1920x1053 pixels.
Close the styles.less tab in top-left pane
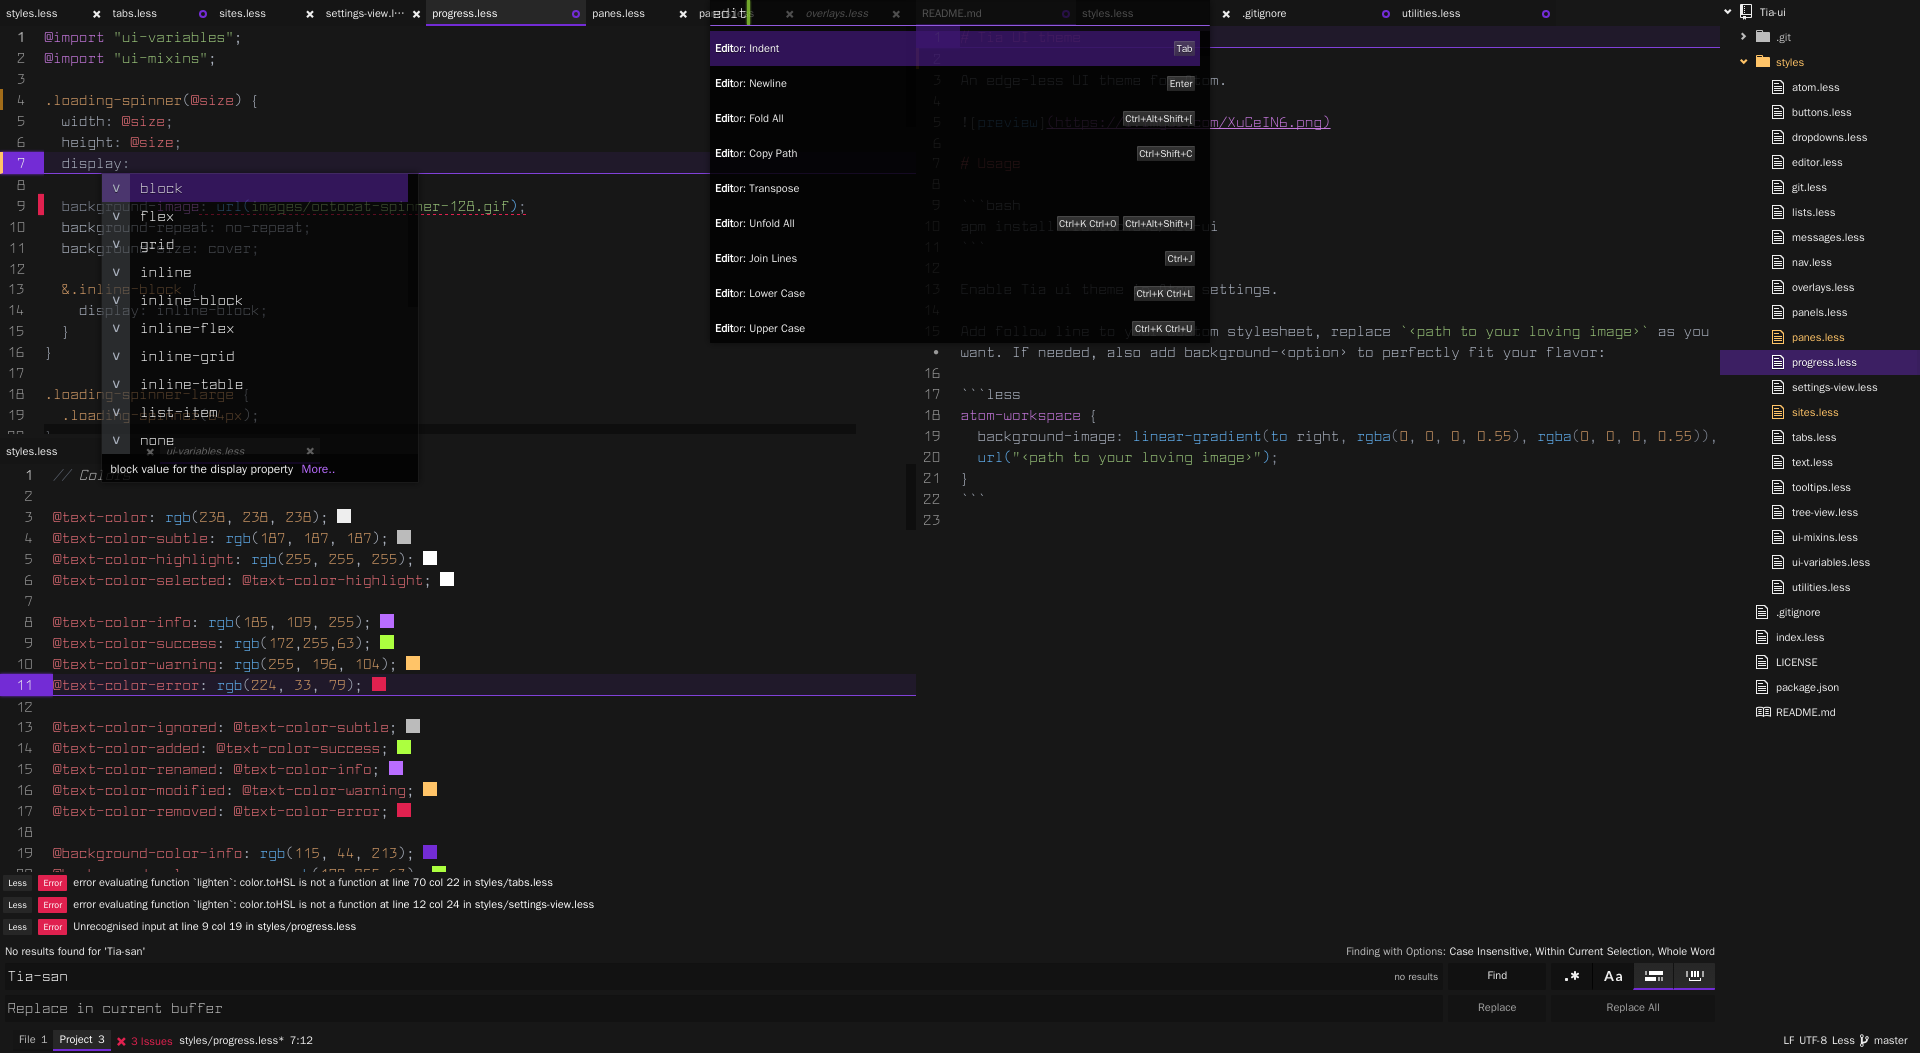tap(96, 14)
